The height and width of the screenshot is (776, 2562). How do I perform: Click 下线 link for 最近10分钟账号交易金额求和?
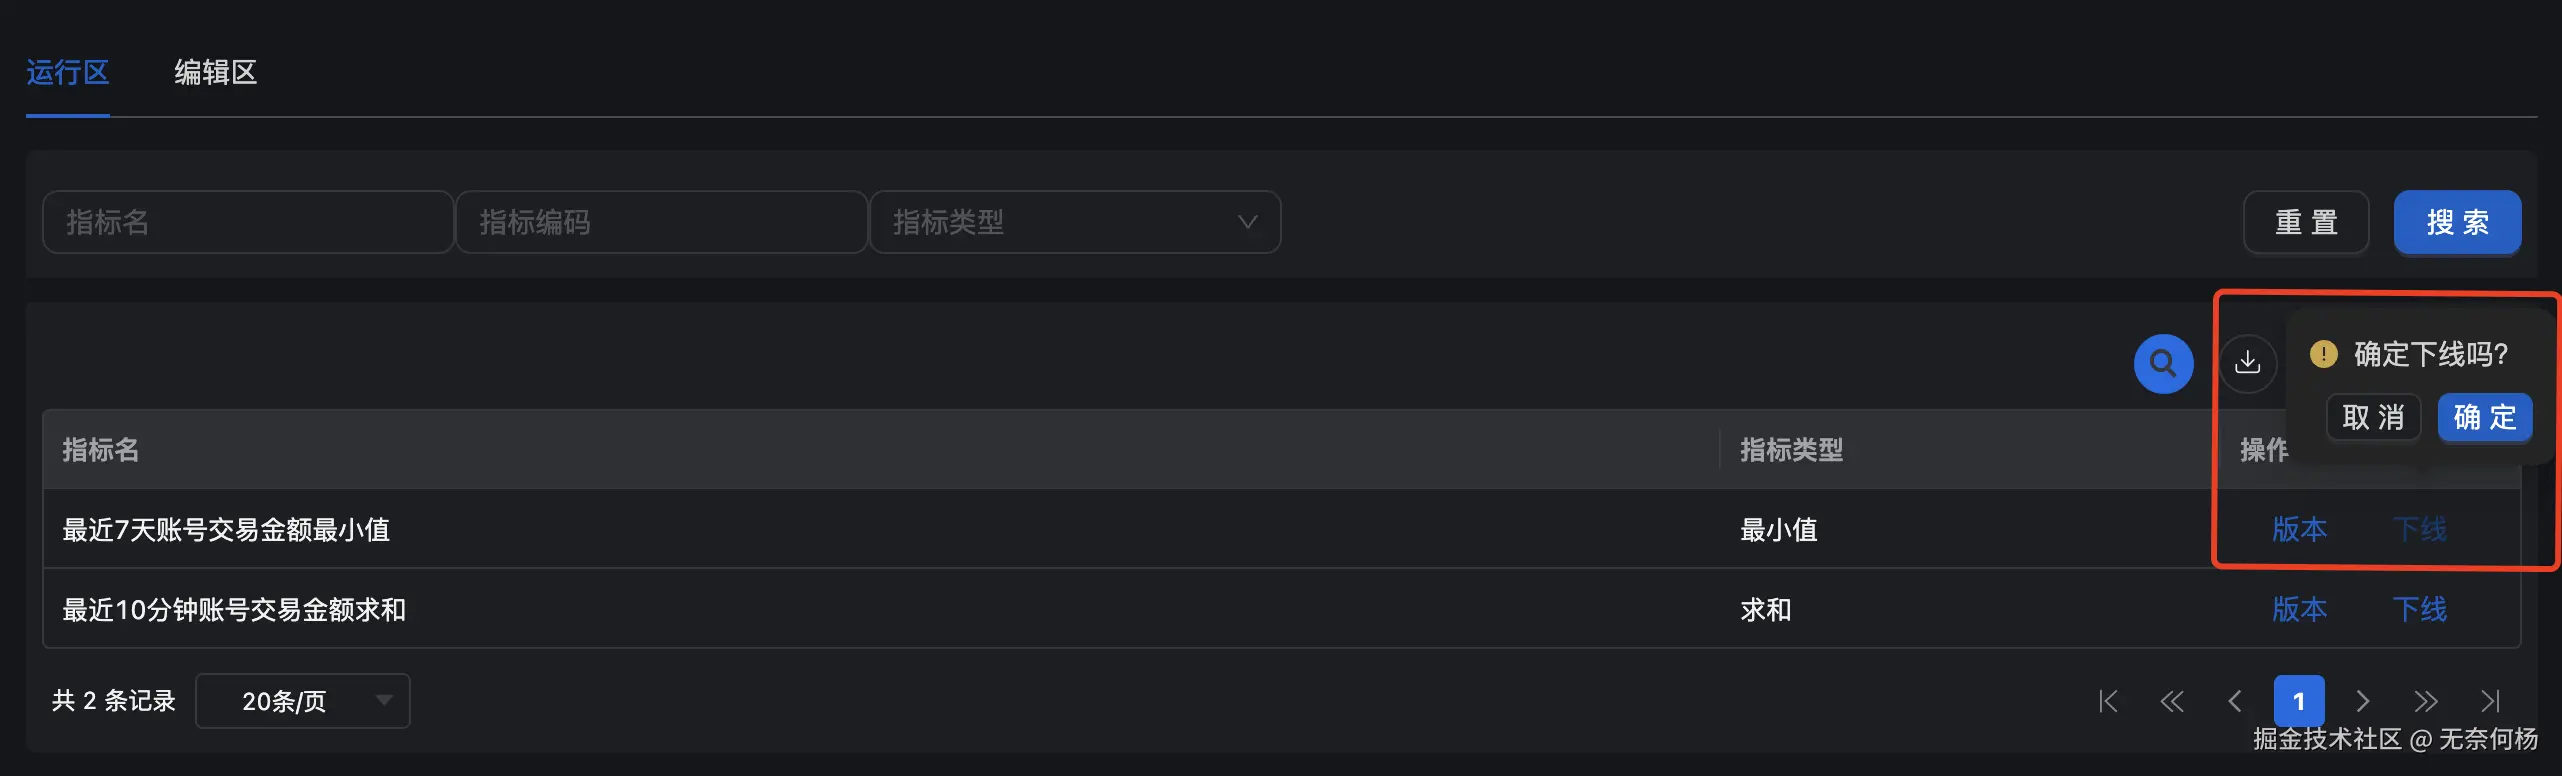pyautogui.click(x=2419, y=609)
